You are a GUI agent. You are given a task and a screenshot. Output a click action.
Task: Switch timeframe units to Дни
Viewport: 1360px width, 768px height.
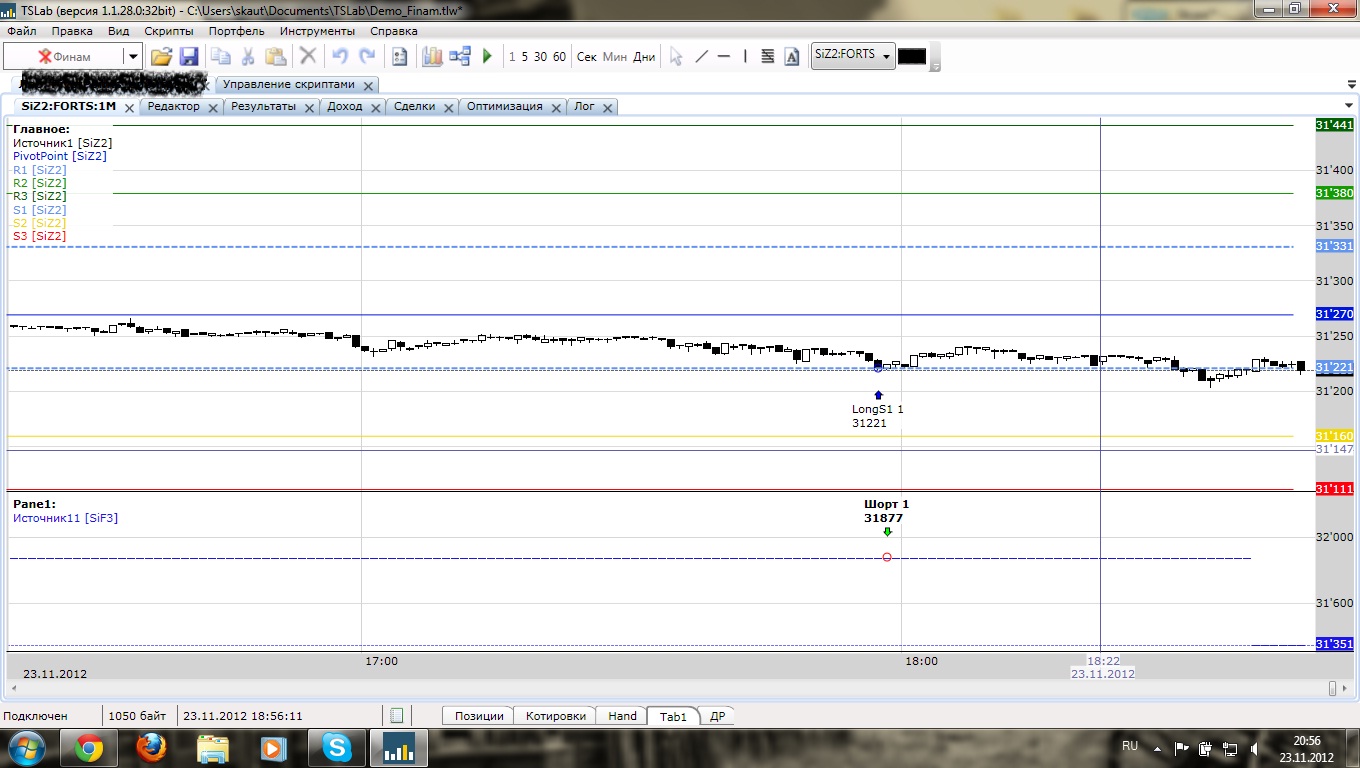(644, 57)
